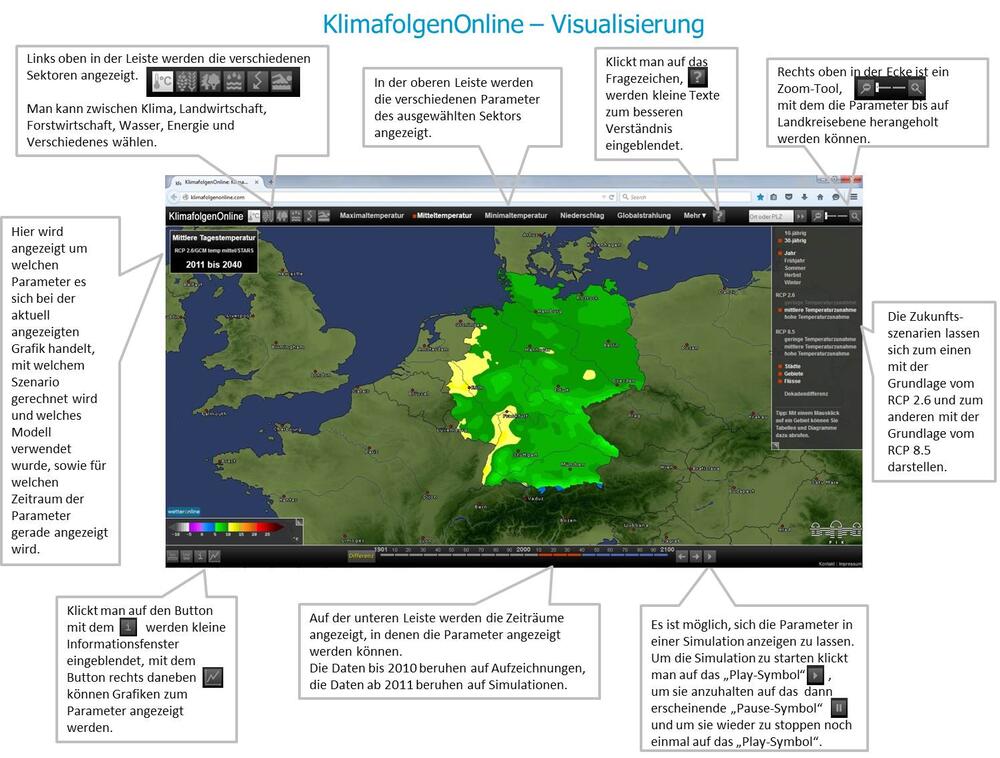1000x758 pixels.
Task: Select the Wasser sector icon
Action: 296,213
